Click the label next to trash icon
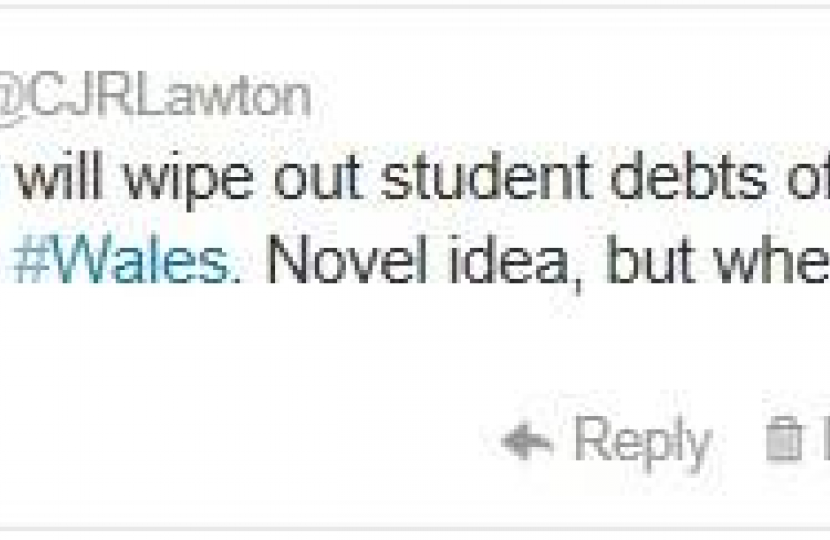This screenshot has height=540, width=830. click(826, 439)
